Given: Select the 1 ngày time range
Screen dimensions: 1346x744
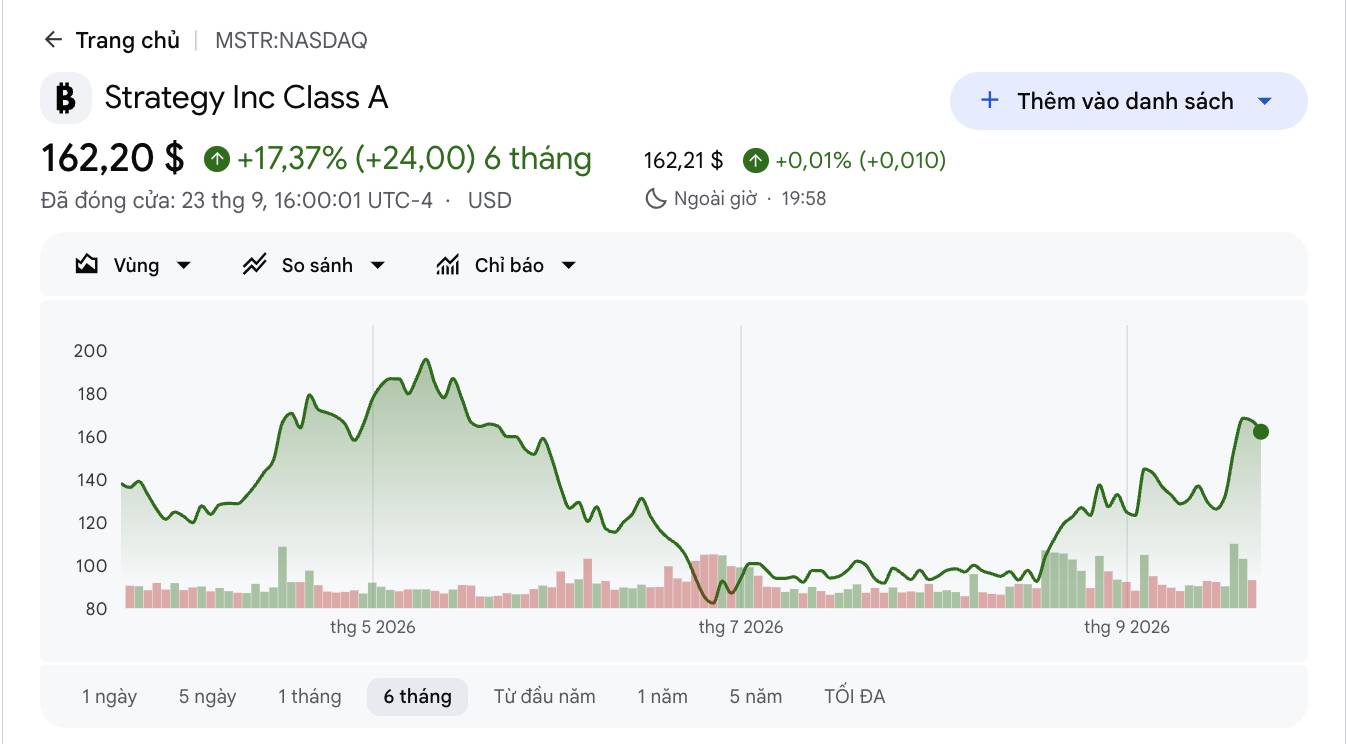Looking at the screenshot, I should click(x=109, y=696).
